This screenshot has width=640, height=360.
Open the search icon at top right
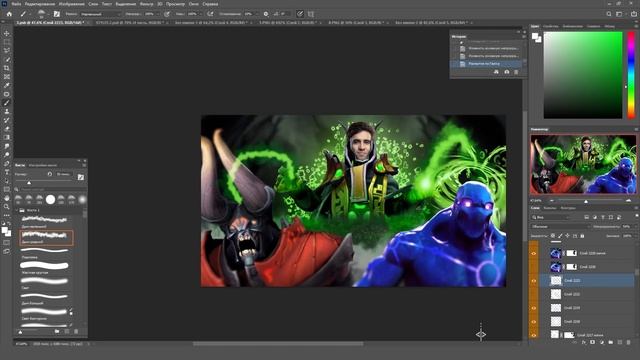609,14
